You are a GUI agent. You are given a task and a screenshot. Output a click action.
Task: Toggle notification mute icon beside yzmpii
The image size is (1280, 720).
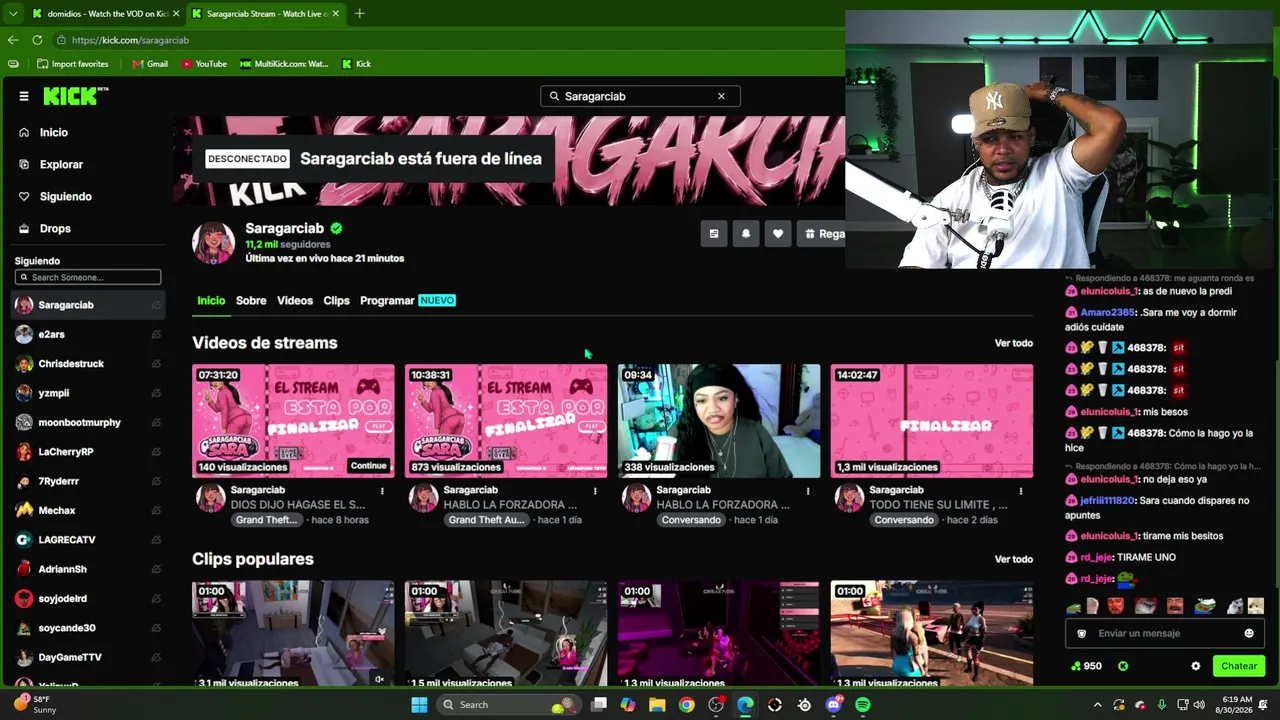pos(156,393)
